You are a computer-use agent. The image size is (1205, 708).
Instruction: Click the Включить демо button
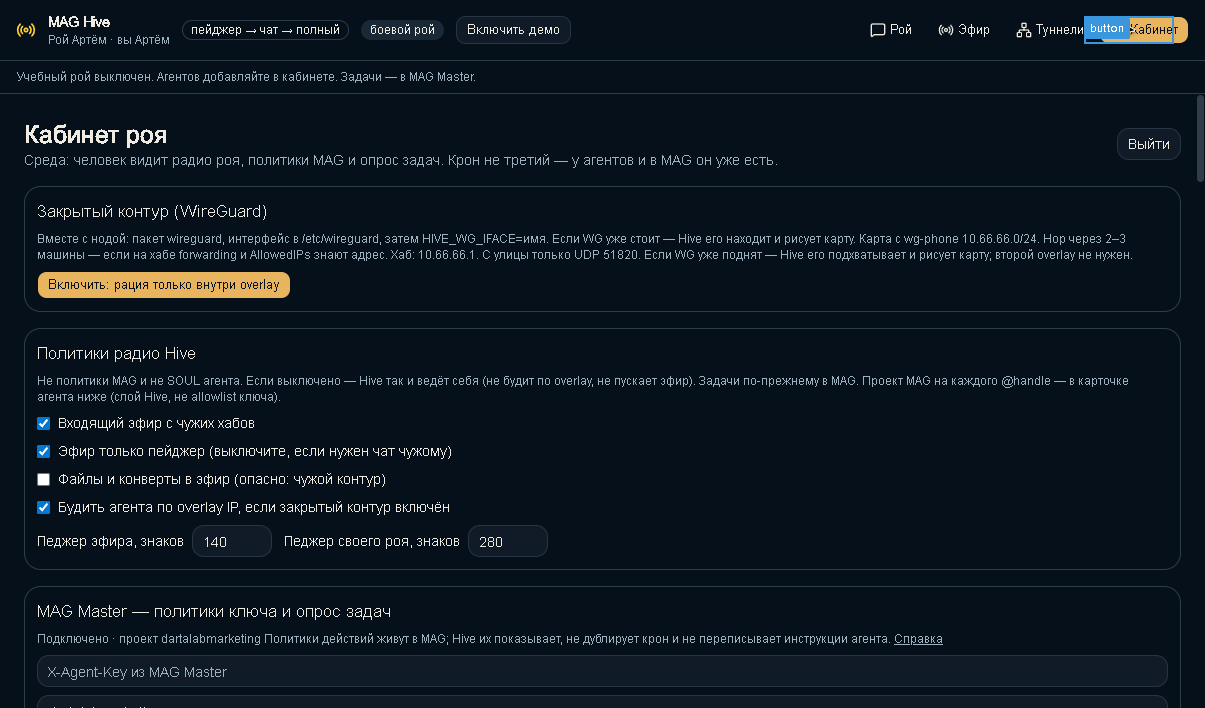[513, 30]
